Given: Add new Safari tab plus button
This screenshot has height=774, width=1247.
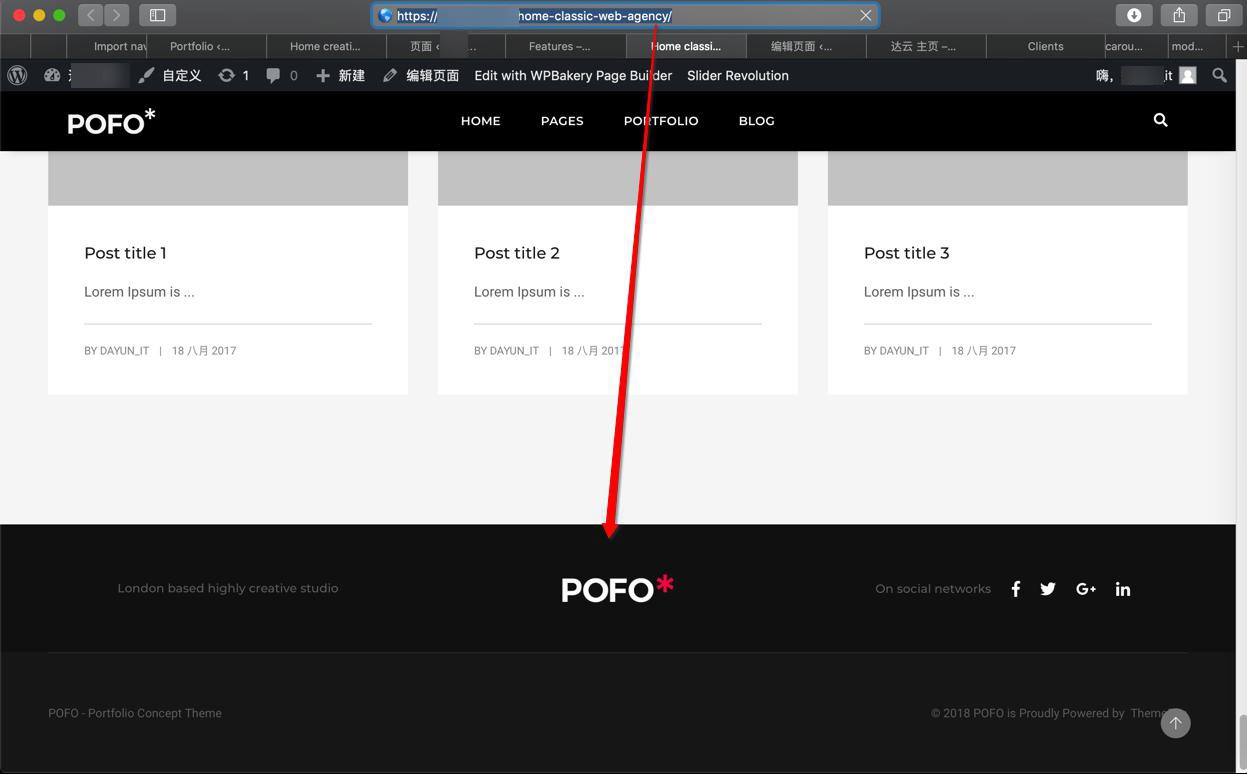Looking at the screenshot, I should [1238, 46].
